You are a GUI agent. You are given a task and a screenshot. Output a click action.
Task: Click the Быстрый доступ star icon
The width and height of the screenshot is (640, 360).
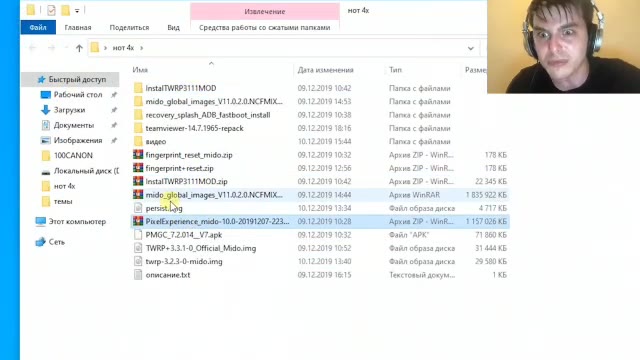click(x=41, y=80)
